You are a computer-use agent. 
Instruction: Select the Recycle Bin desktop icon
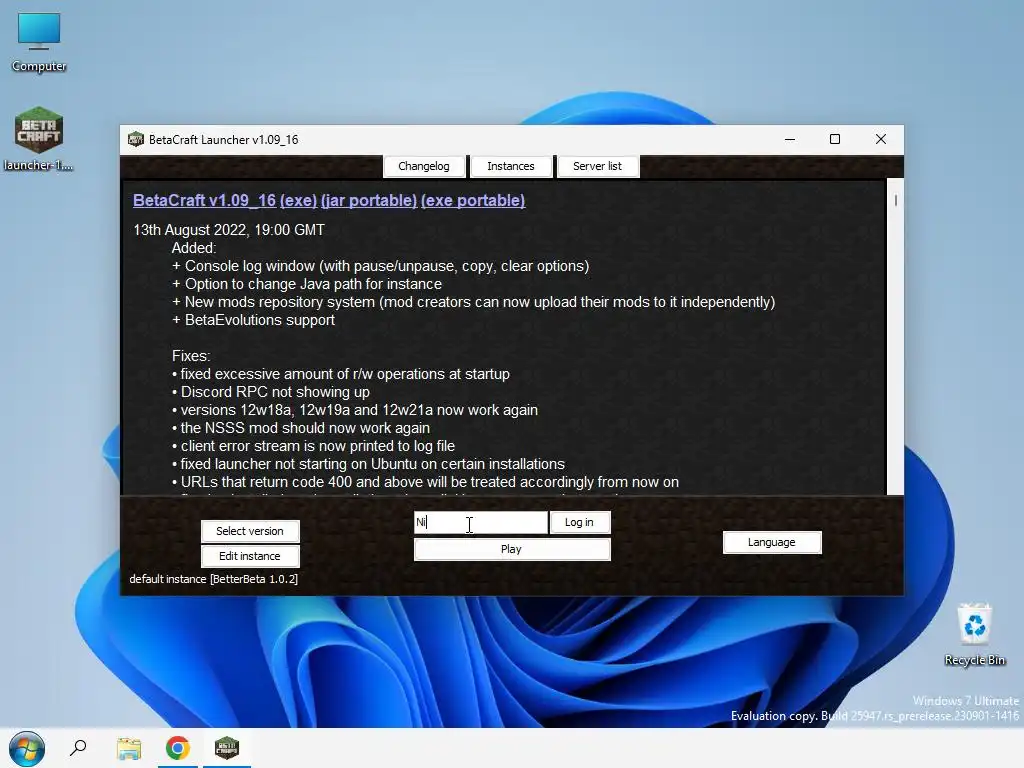pos(974,634)
